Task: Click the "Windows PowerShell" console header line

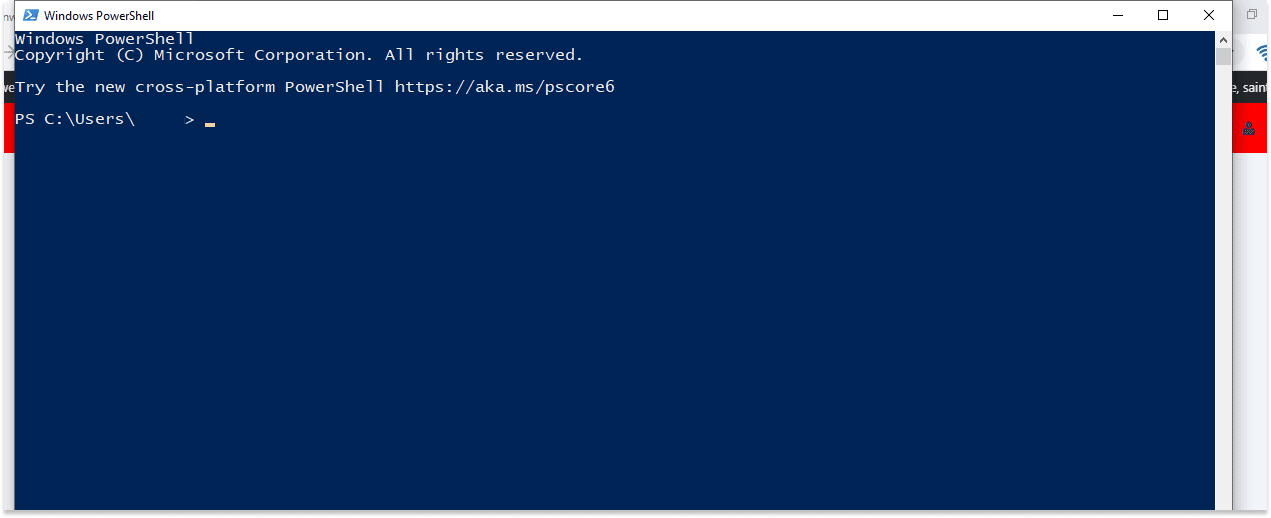Action: [104, 40]
